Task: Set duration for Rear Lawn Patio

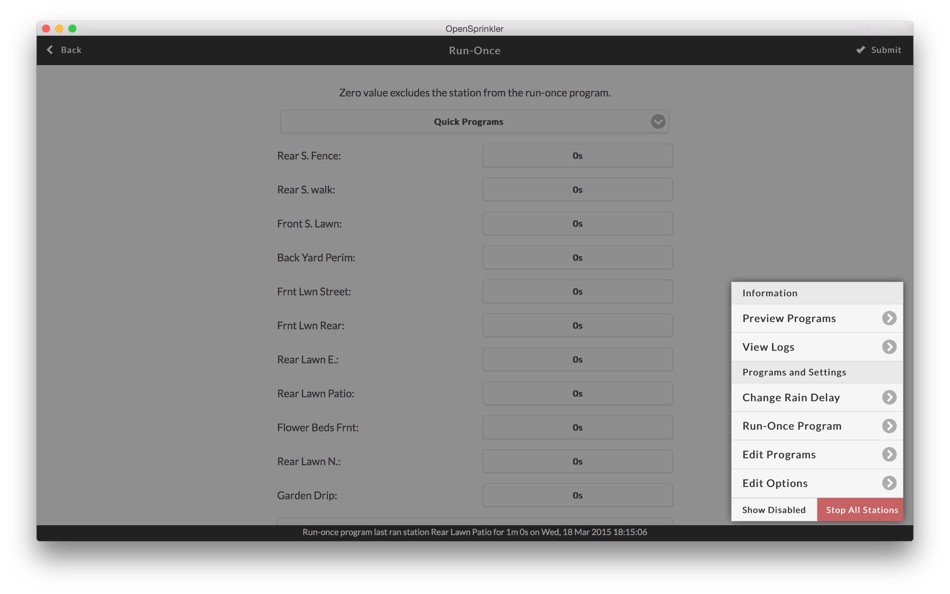Action: point(577,393)
